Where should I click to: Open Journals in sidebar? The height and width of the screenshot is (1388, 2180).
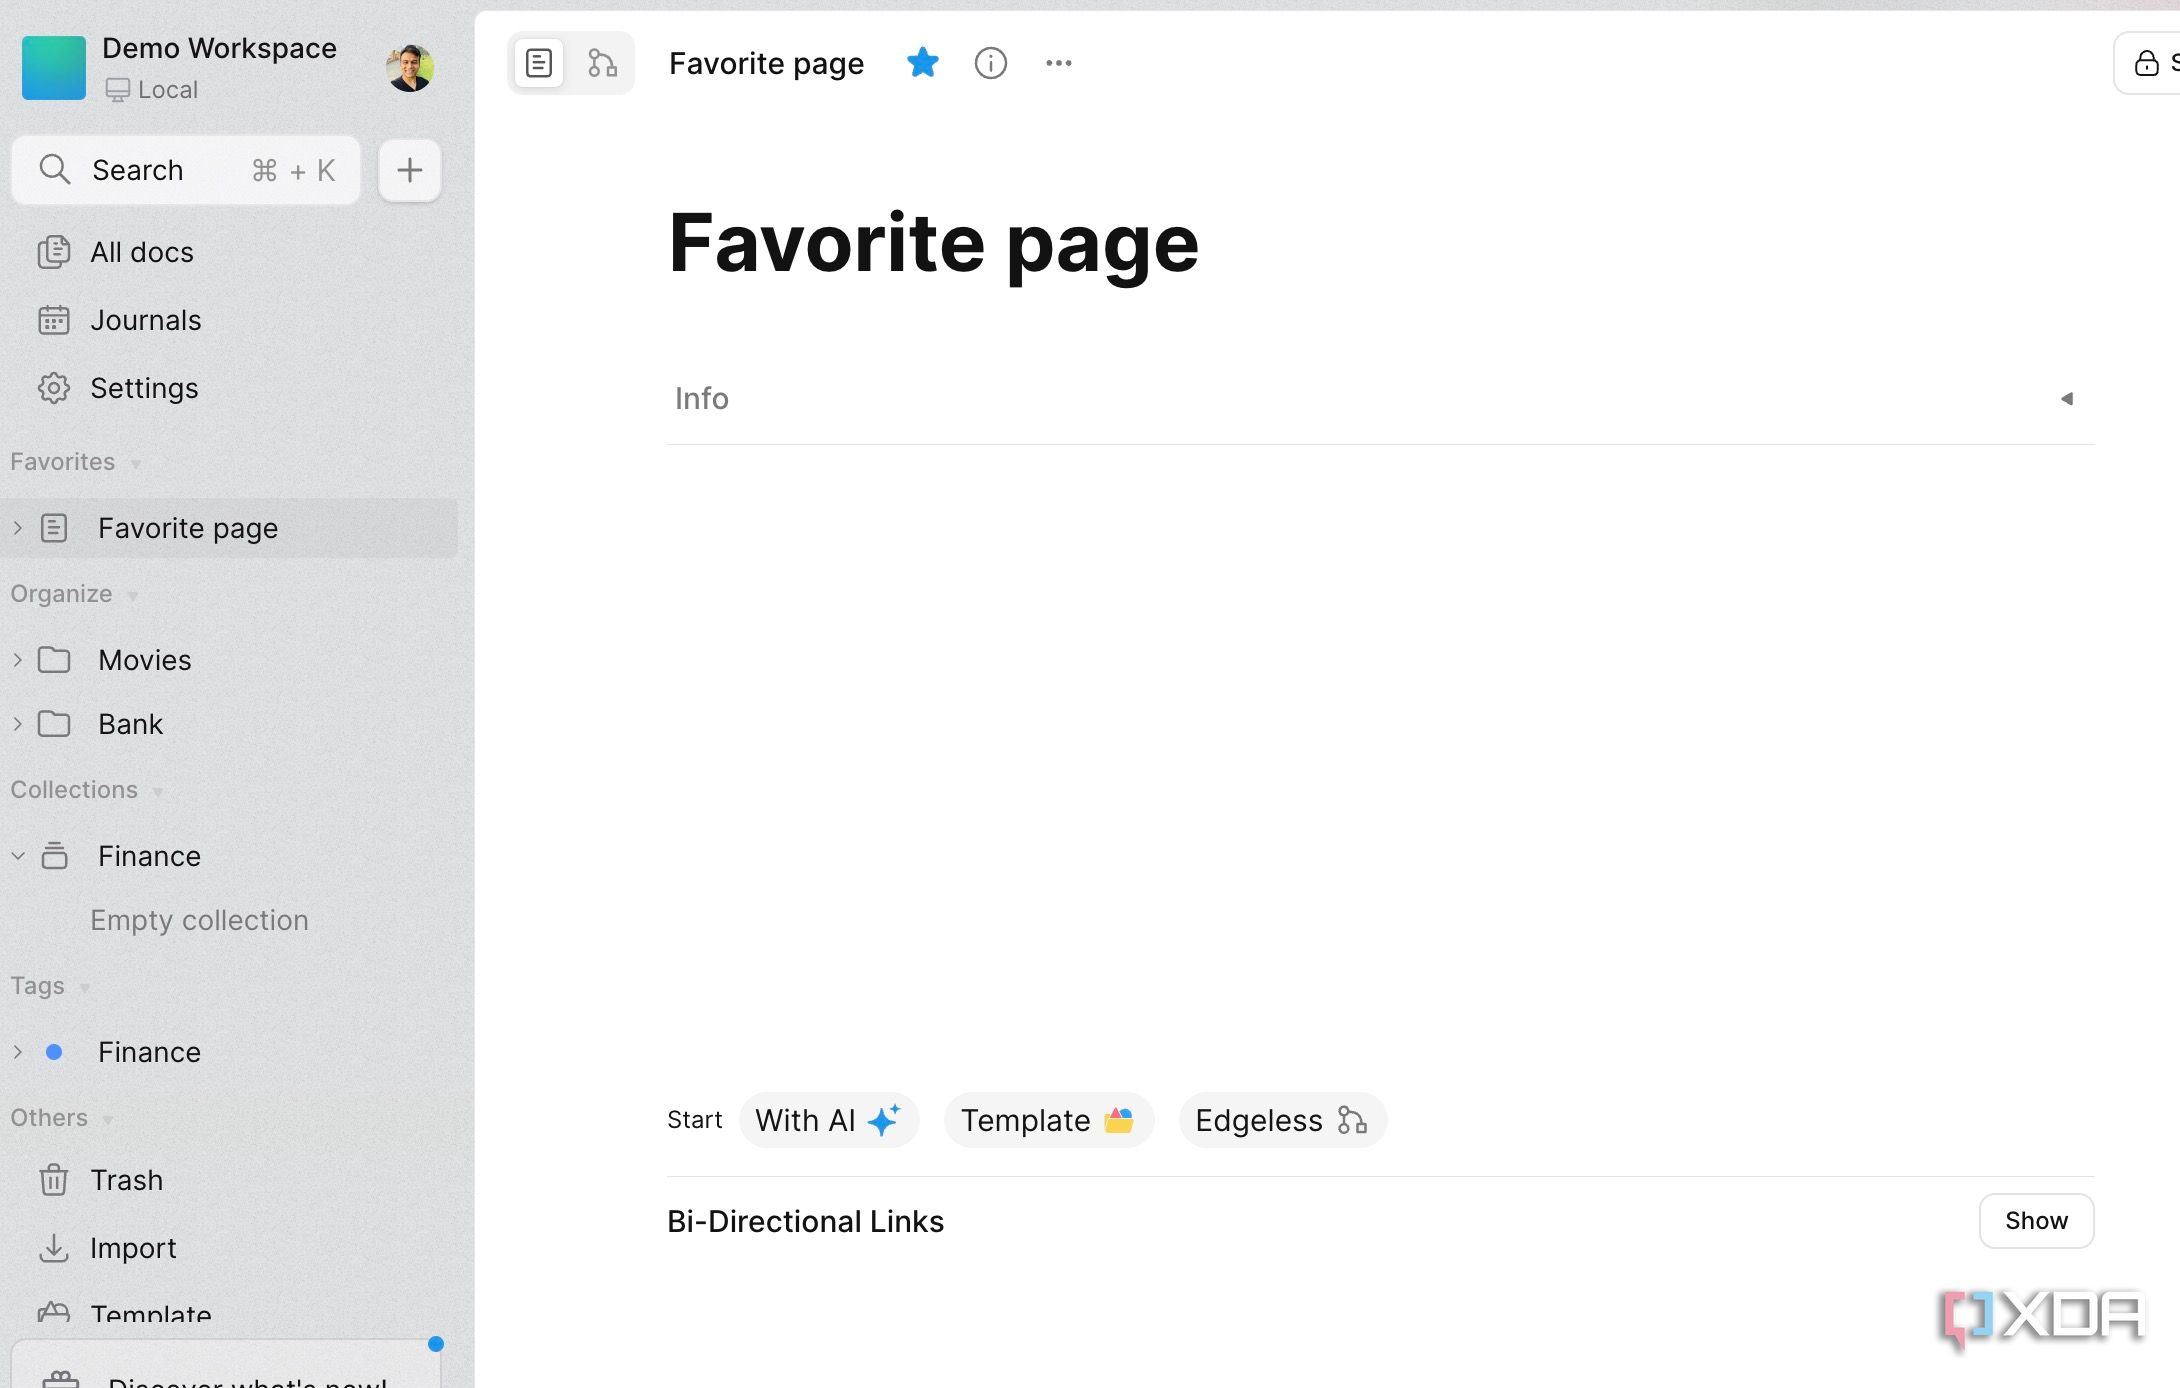pyautogui.click(x=145, y=320)
